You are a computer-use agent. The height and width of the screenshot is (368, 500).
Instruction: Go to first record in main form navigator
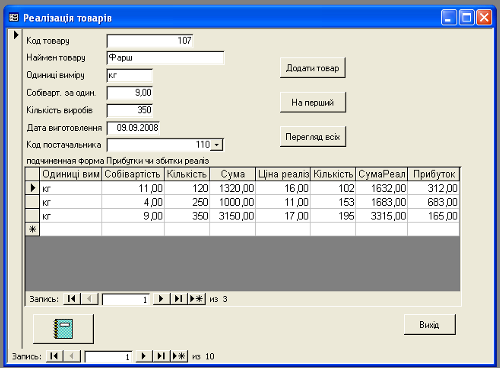pos(54,356)
